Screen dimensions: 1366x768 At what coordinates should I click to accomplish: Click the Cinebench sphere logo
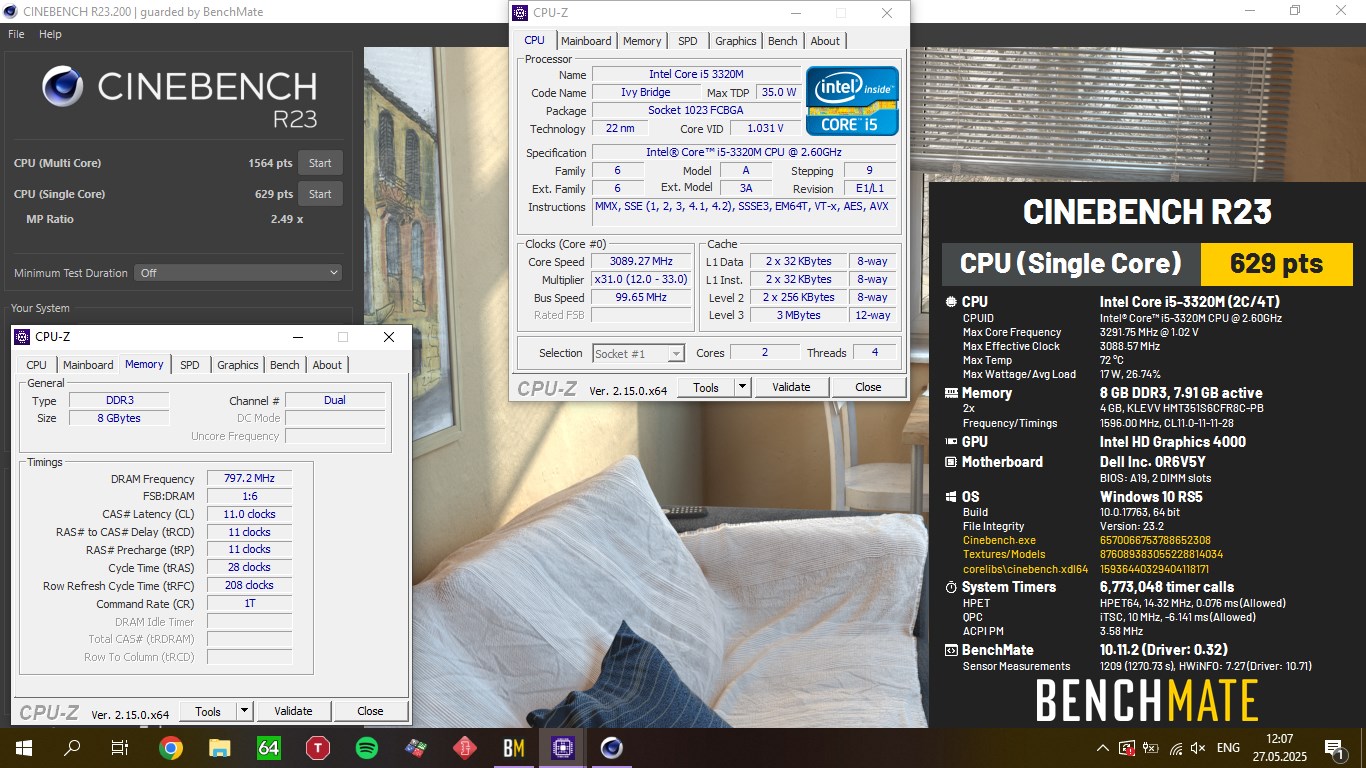(x=63, y=87)
